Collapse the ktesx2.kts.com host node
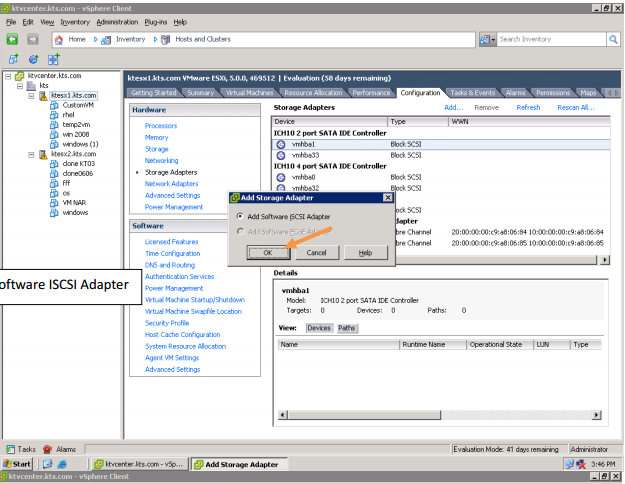625x484 pixels. [31, 154]
